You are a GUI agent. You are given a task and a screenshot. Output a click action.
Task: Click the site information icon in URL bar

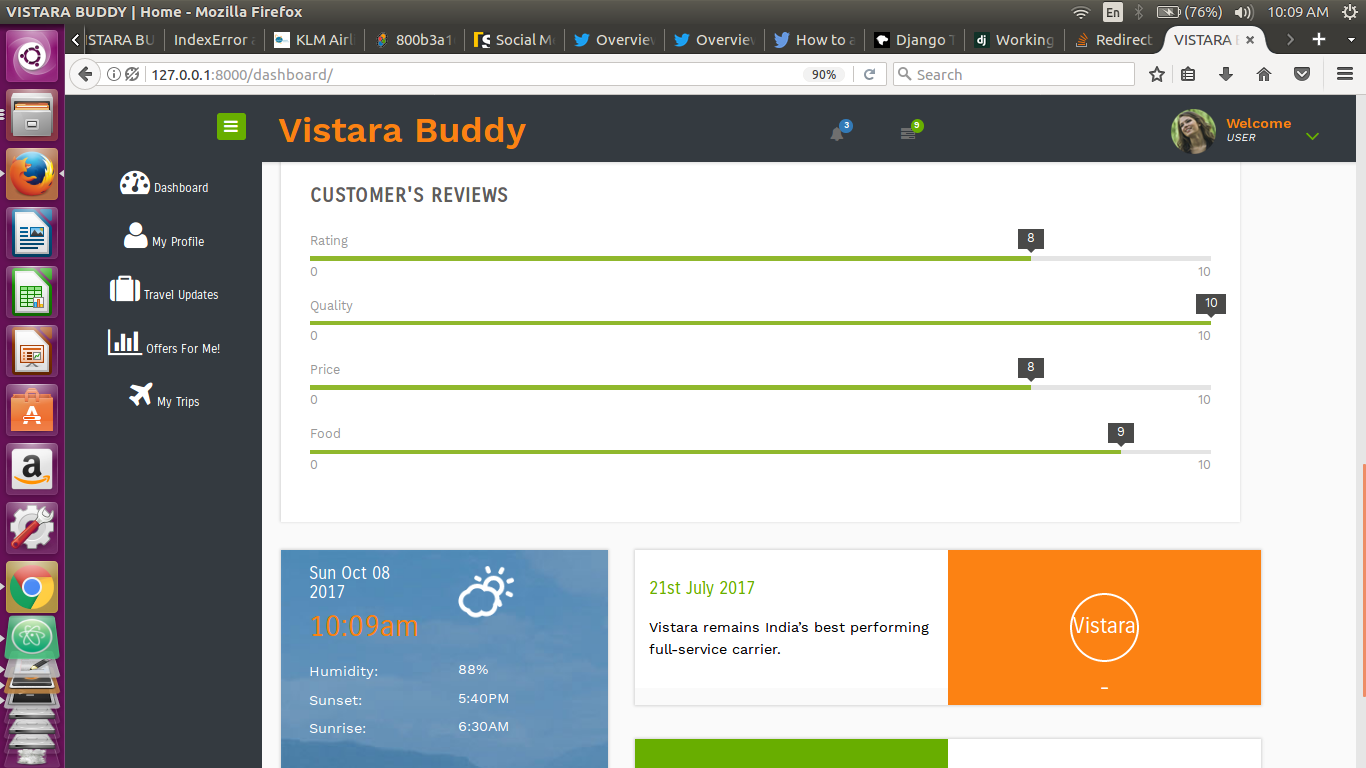point(113,74)
